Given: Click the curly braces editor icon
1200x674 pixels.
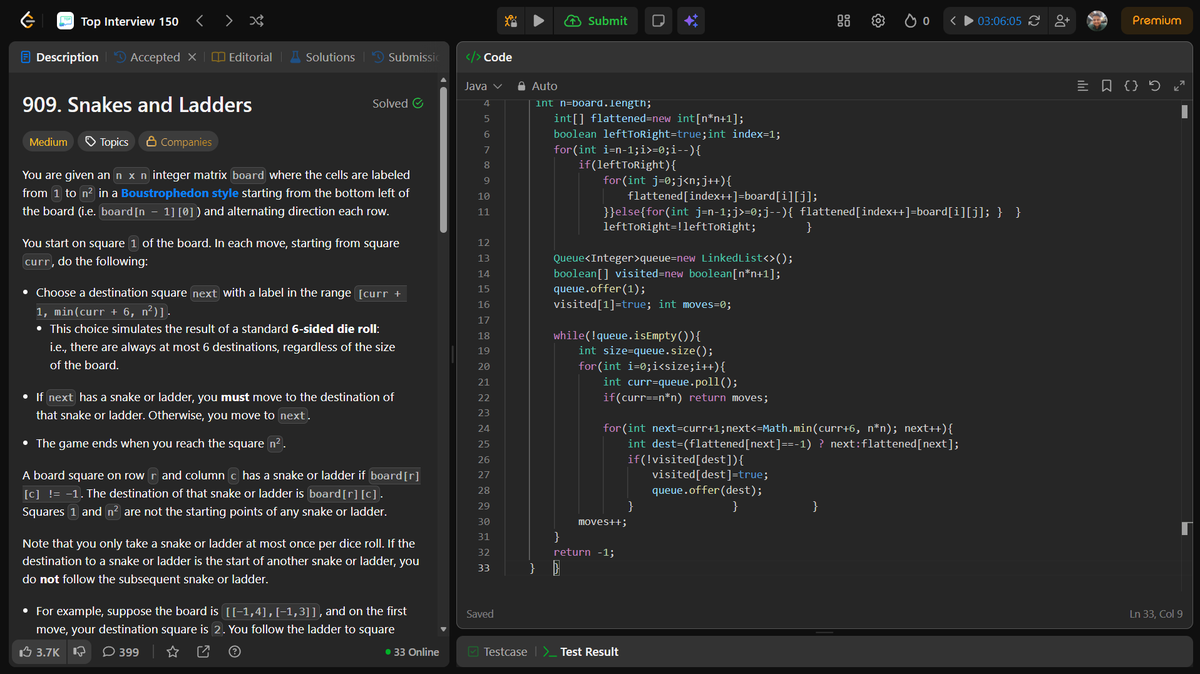Looking at the screenshot, I should point(1131,86).
